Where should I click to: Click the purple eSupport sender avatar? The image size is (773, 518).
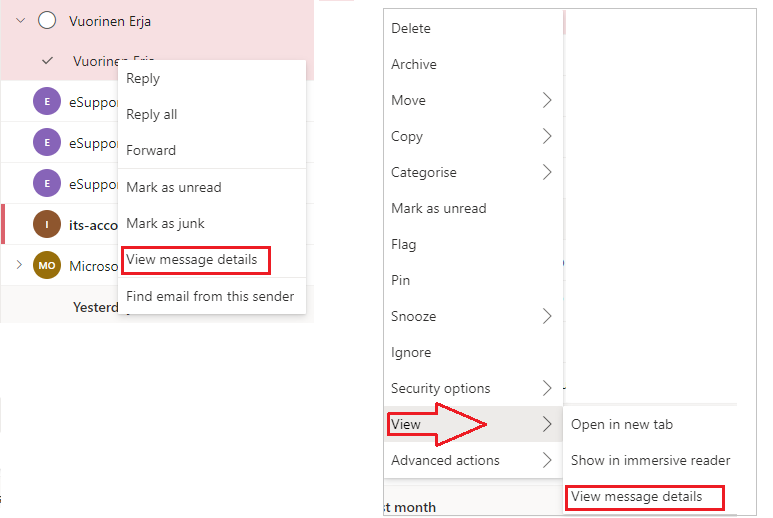pyautogui.click(x=47, y=103)
